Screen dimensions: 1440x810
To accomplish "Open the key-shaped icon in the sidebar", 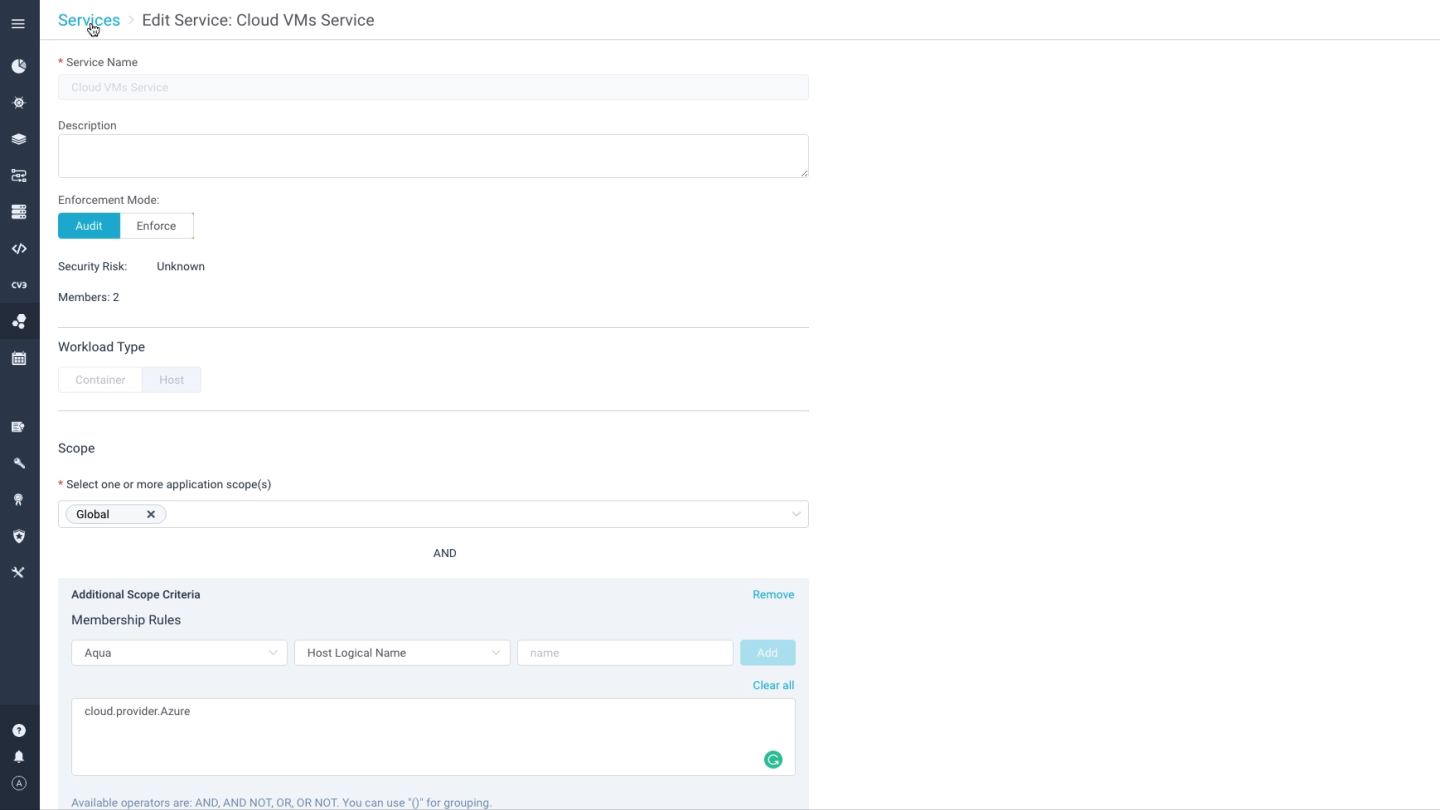I will 18,463.
